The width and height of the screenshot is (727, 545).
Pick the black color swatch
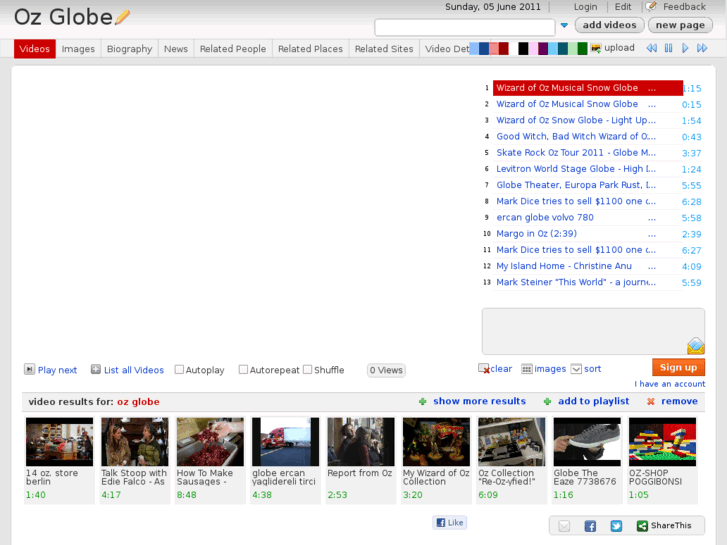click(523, 48)
